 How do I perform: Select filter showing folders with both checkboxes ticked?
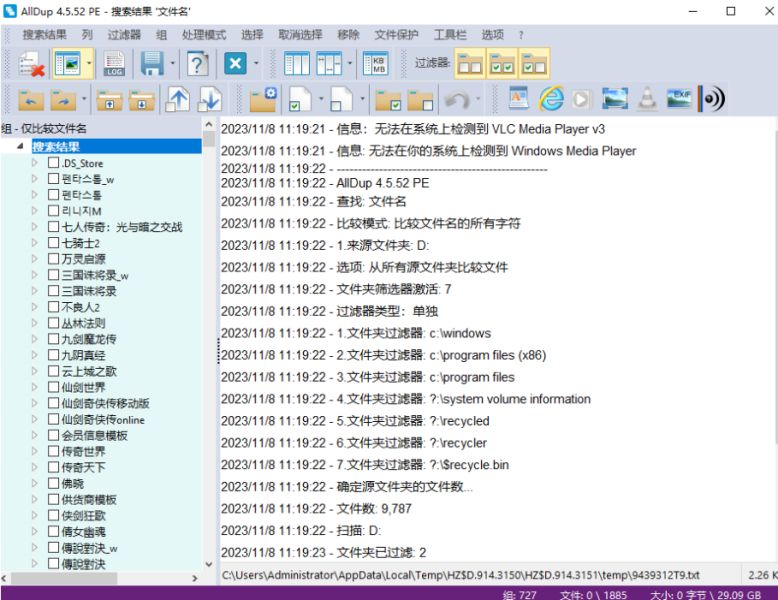[502, 64]
